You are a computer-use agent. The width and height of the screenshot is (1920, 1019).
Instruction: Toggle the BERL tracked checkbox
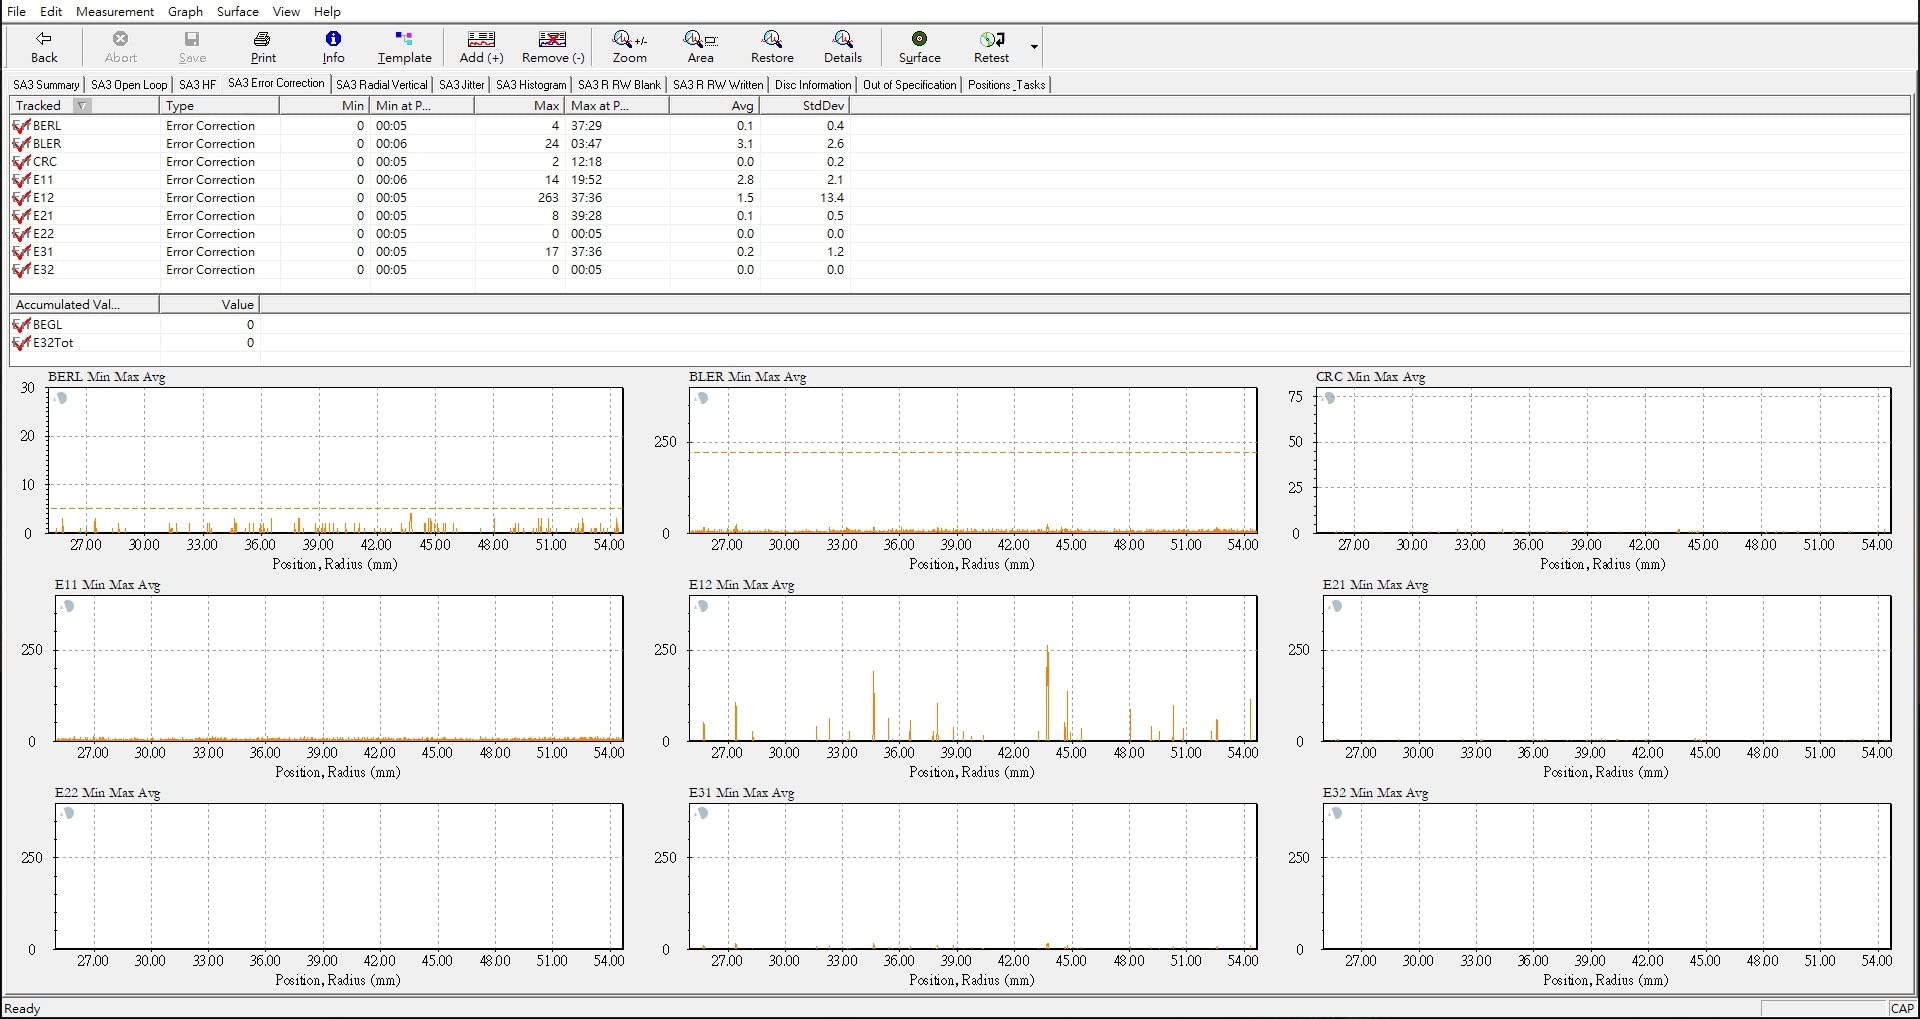pyautogui.click(x=21, y=126)
